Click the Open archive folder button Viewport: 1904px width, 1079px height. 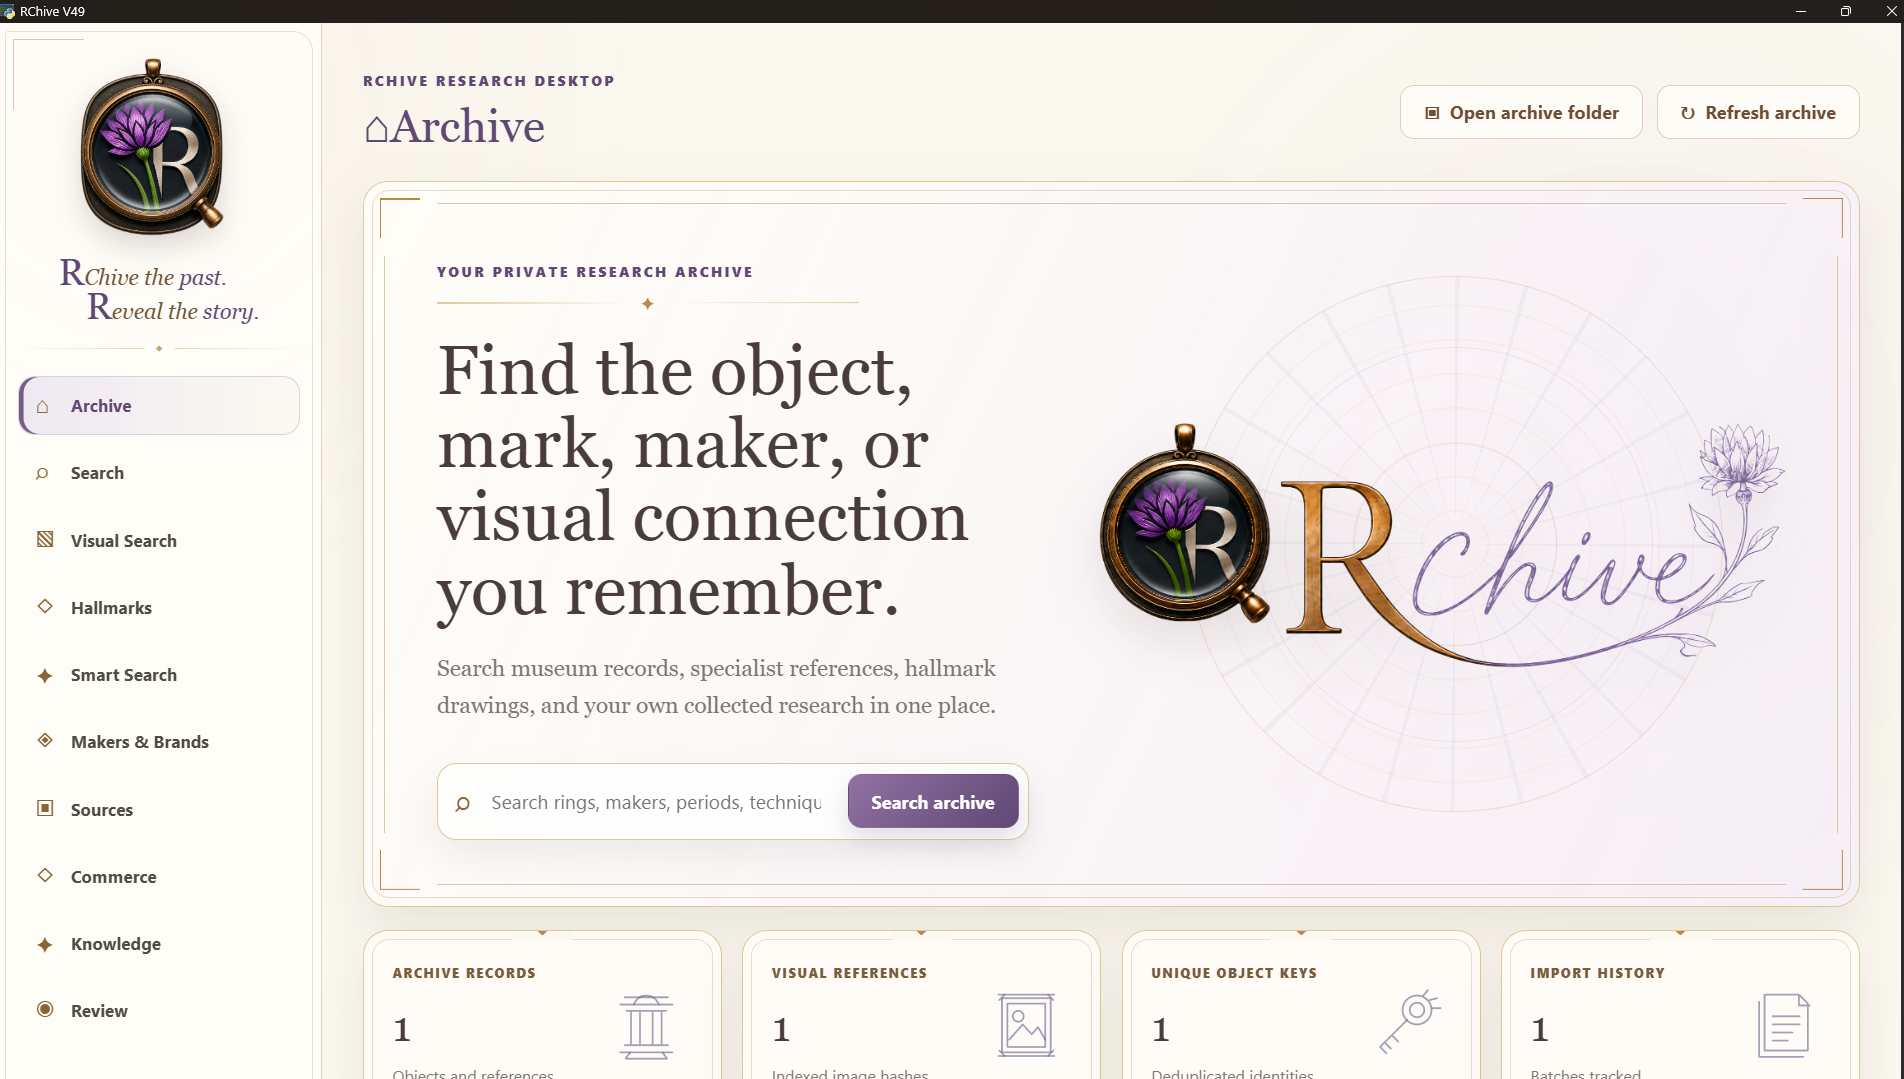tap(1521, 112)
